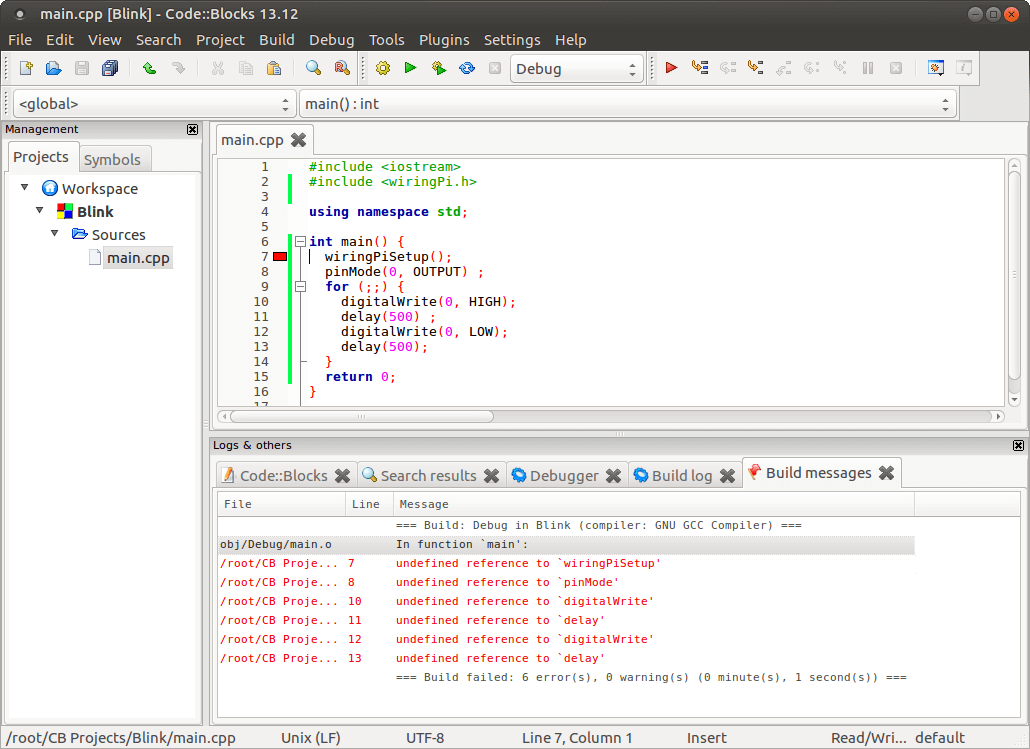This screenshot has height=749, width=1030.
Task: Click the Build and run icon
Action: (x=439, y=68)
